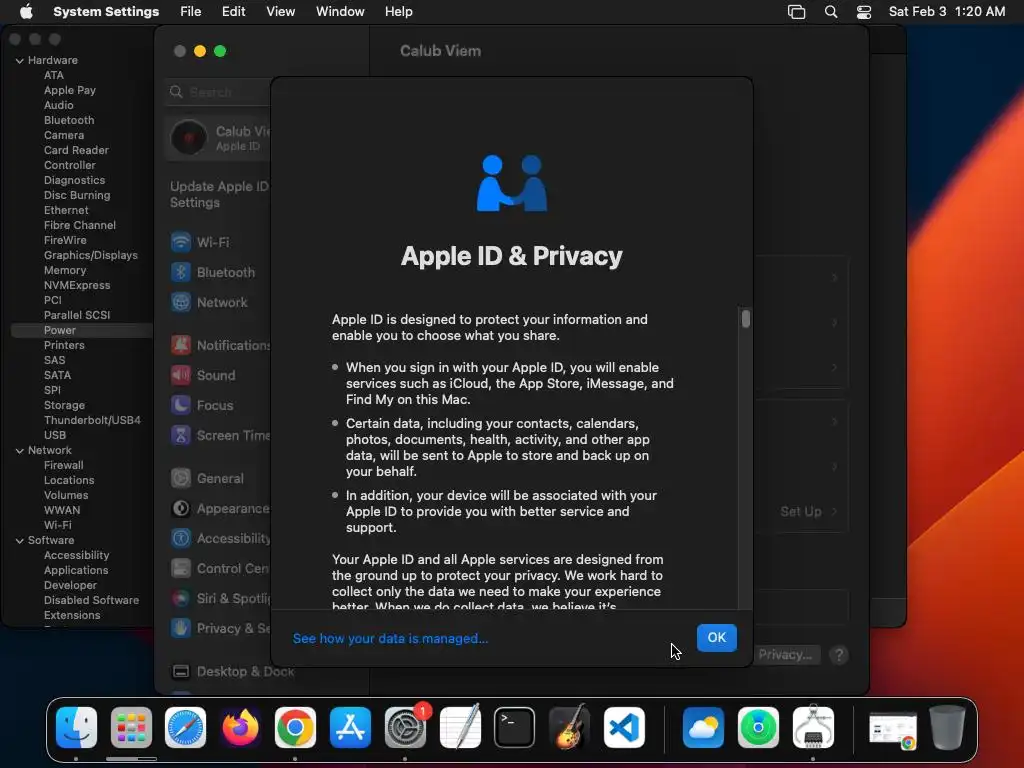The image size is (1024, 768).
Task: Click the help question mark button
Action: 839,654
